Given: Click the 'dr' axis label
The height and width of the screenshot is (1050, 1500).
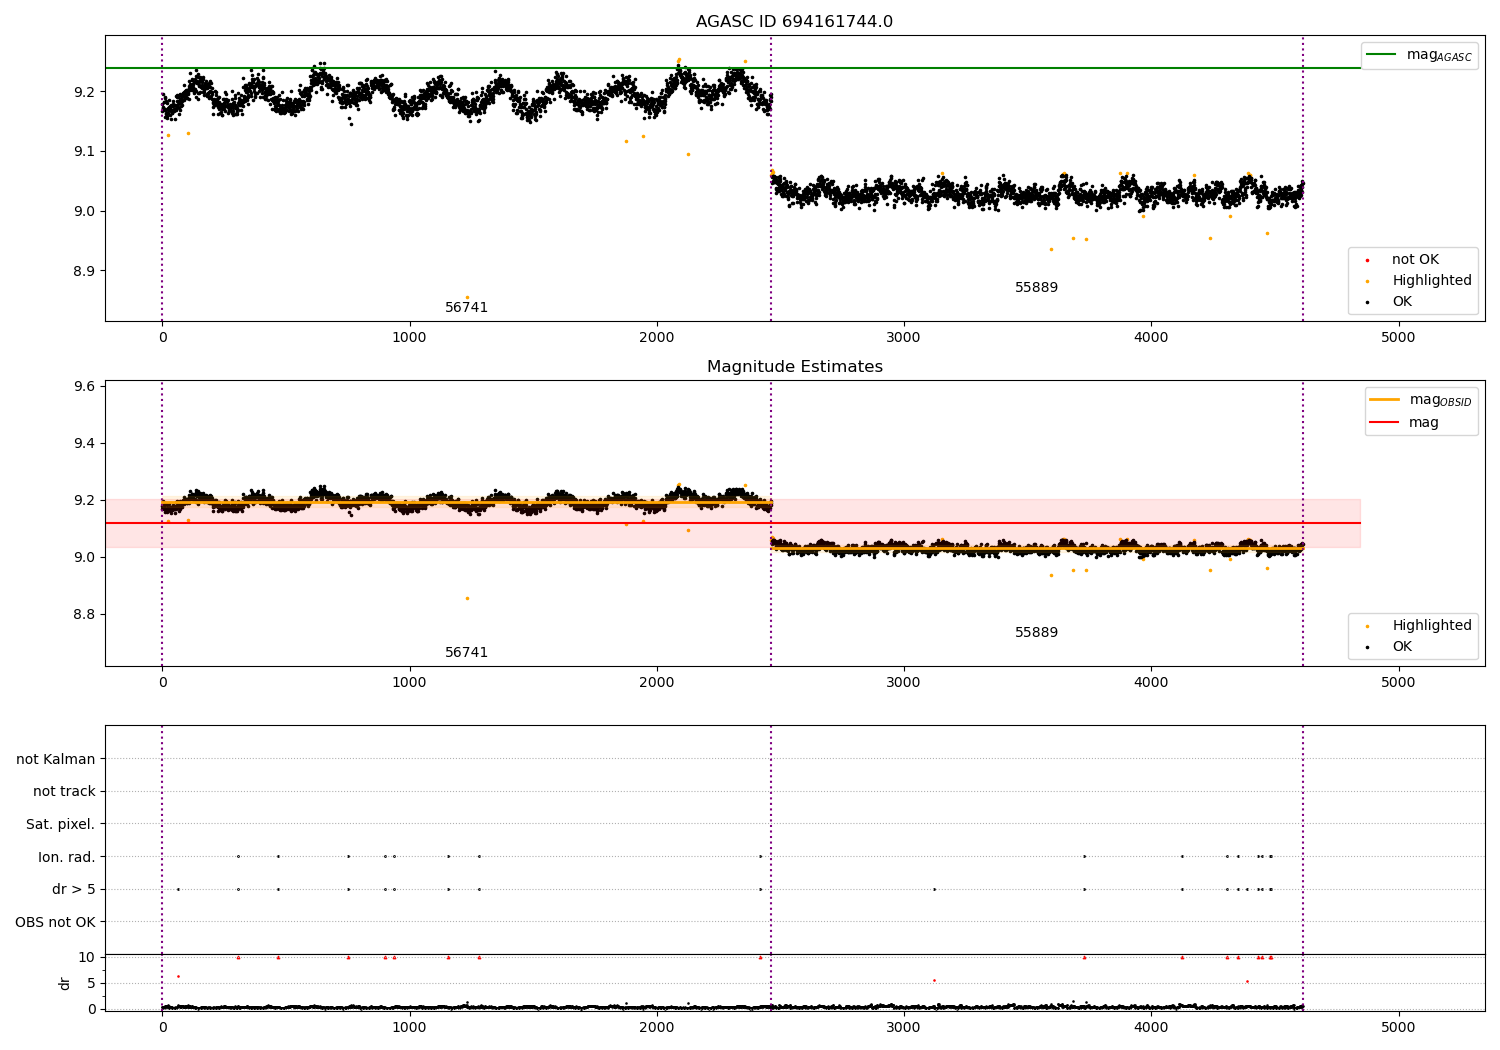Looking at the screenshot, I should click(x=65, y=983).
